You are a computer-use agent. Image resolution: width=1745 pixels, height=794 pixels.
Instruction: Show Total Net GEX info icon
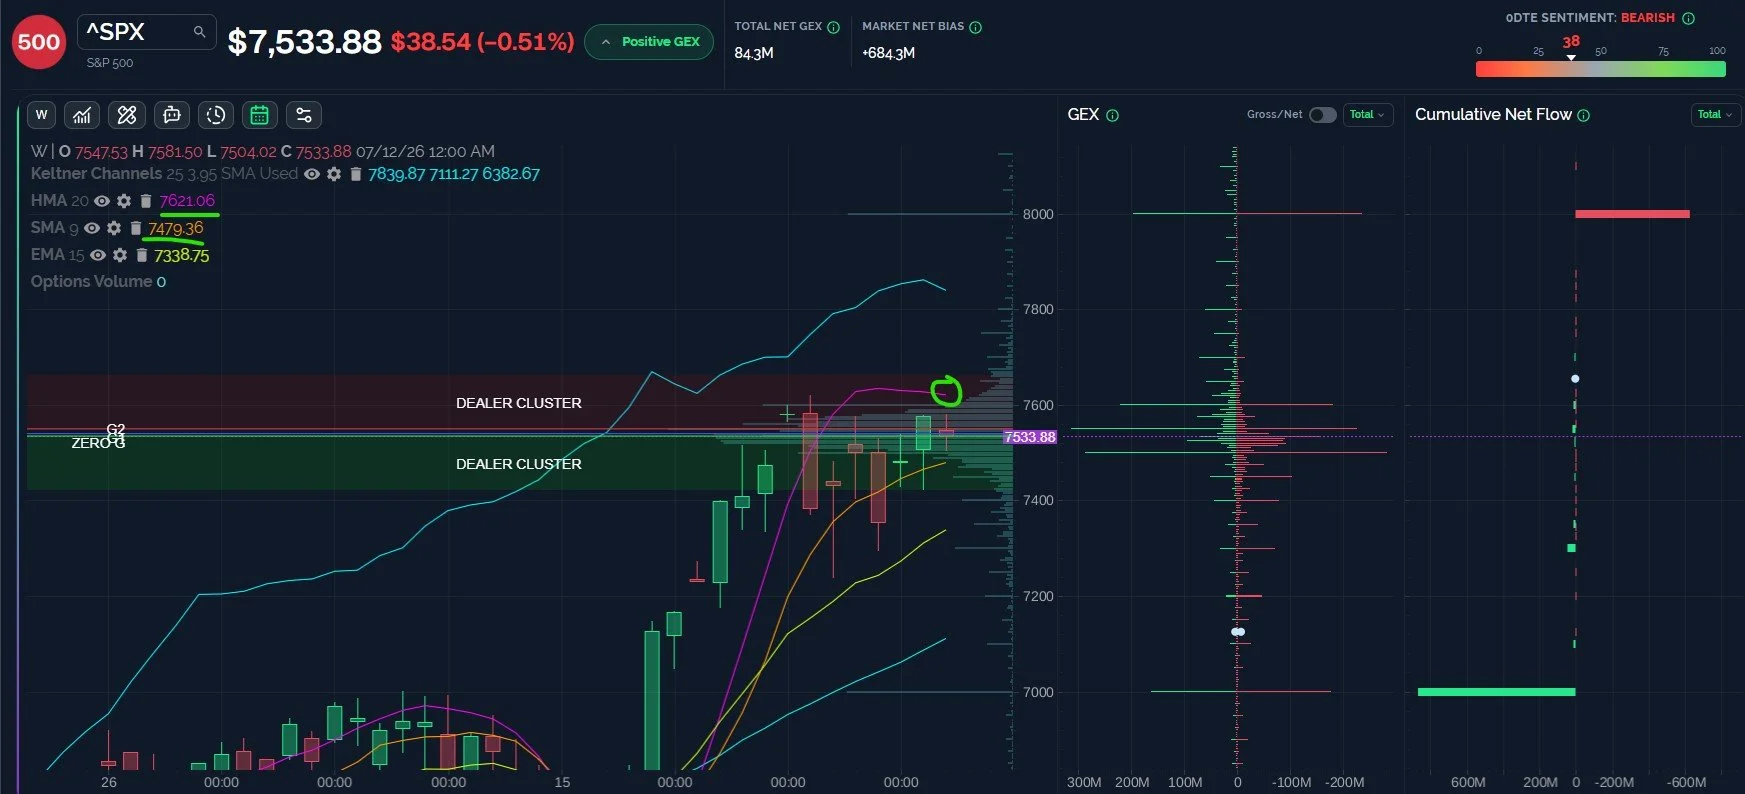833,28
